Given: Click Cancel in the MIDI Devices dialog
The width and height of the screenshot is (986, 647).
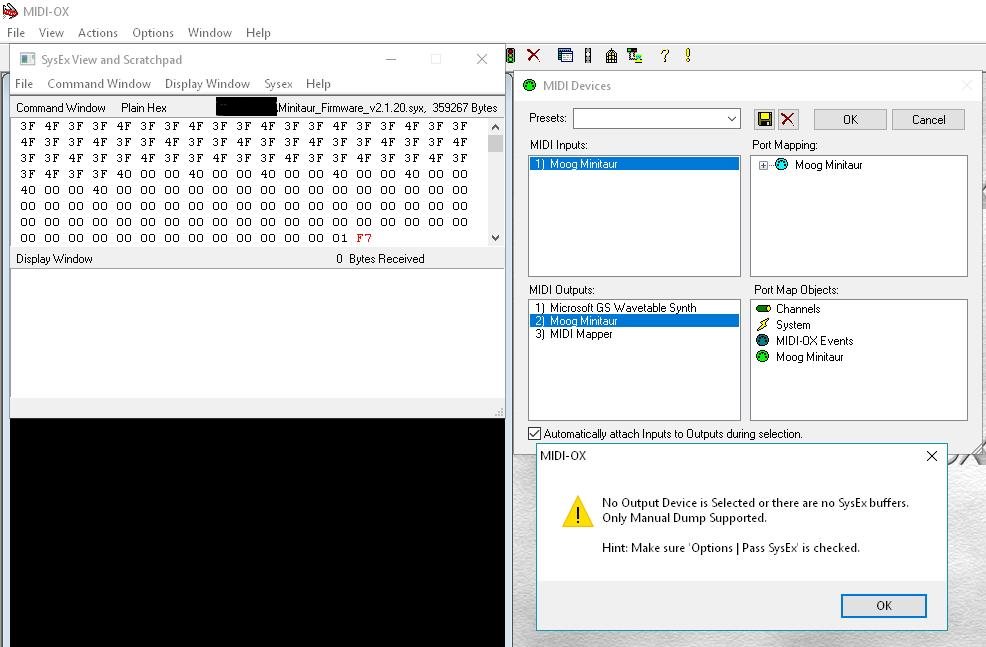Looking at the screenshot, I should (928, 119).
